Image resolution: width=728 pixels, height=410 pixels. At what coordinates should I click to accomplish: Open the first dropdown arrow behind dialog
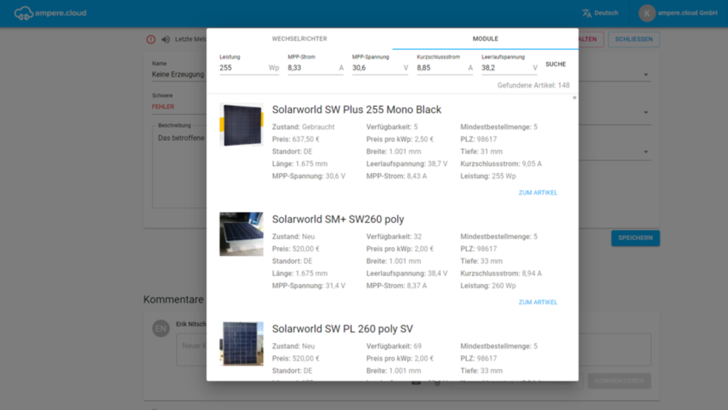click(x=646, y=75)
